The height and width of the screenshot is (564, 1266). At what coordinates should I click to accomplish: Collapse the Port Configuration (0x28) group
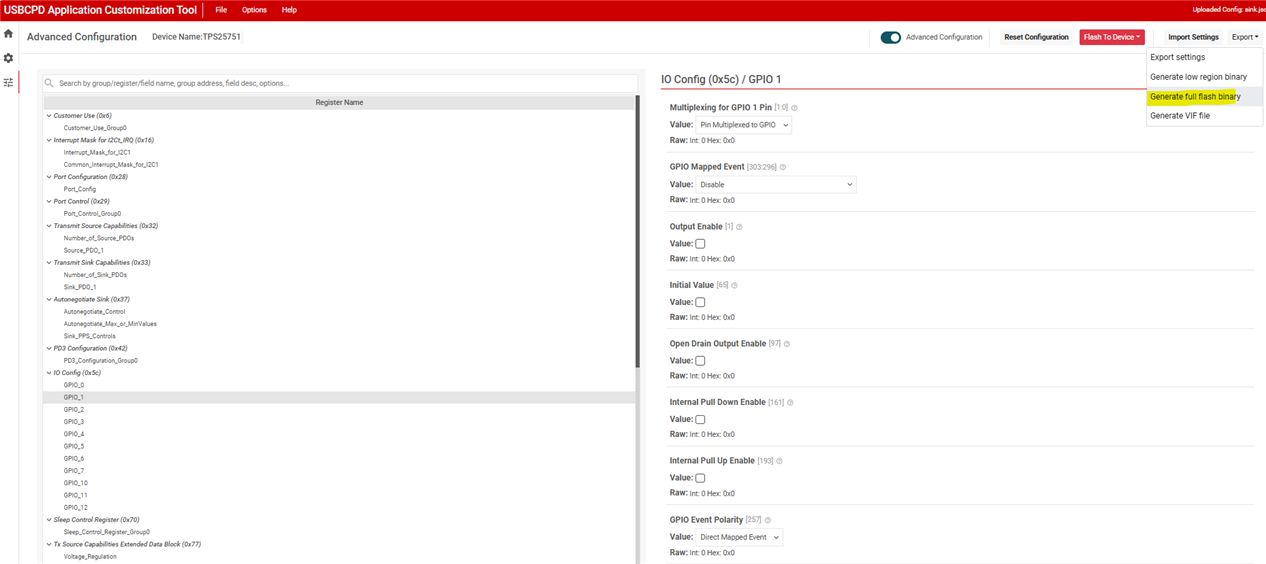(x=48, y=177)
